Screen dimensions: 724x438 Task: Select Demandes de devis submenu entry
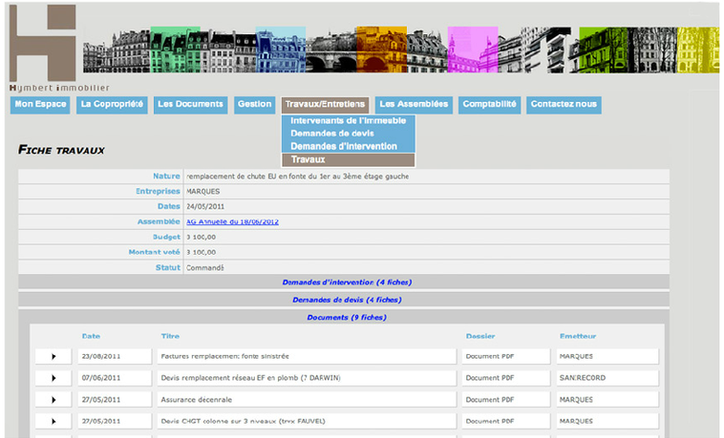(x=348, y=133)
